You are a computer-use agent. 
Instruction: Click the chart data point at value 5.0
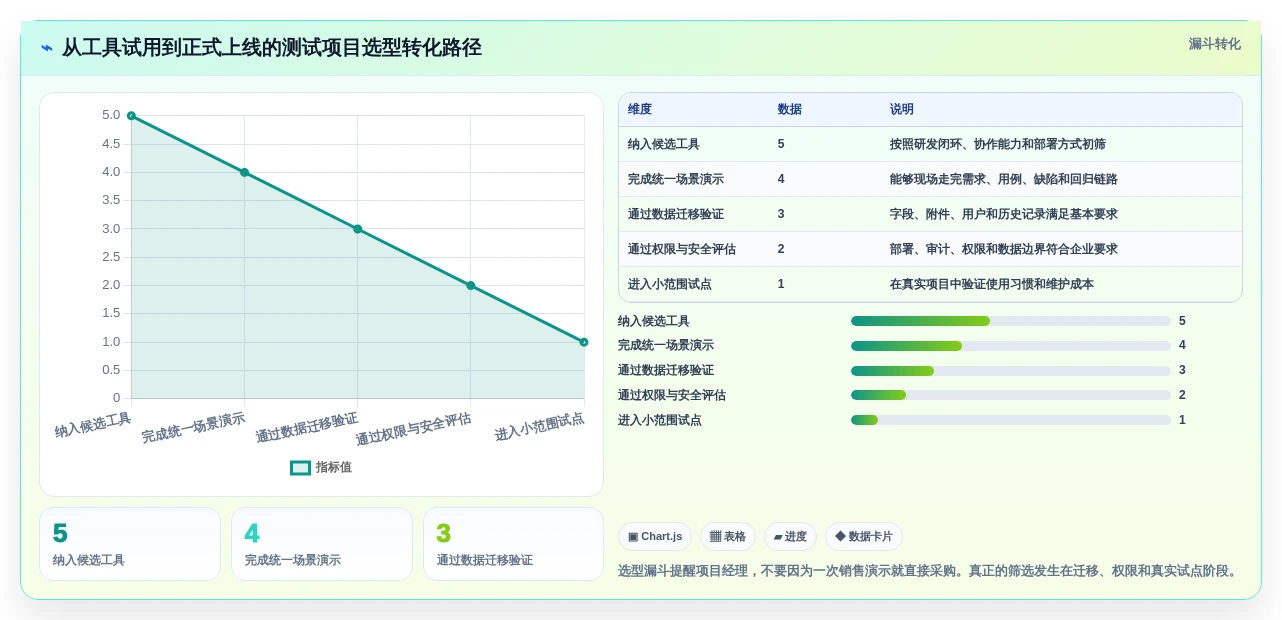pyautogui.click(x=131, y=116)
